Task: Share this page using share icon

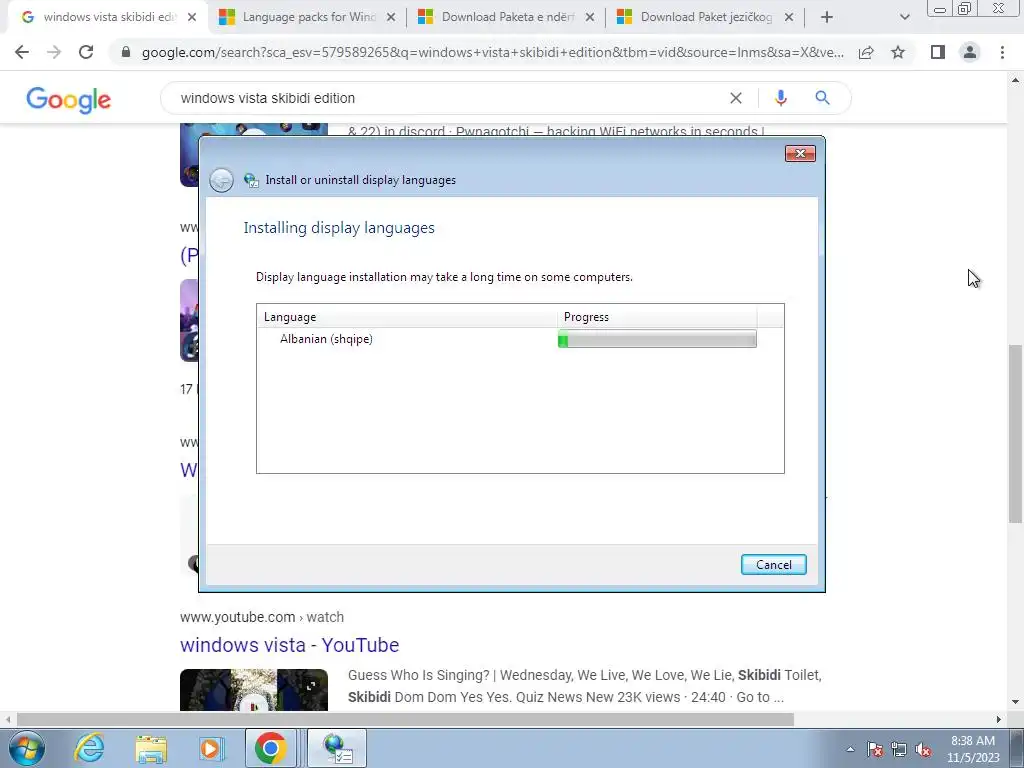Action: [x=866, y=52]
